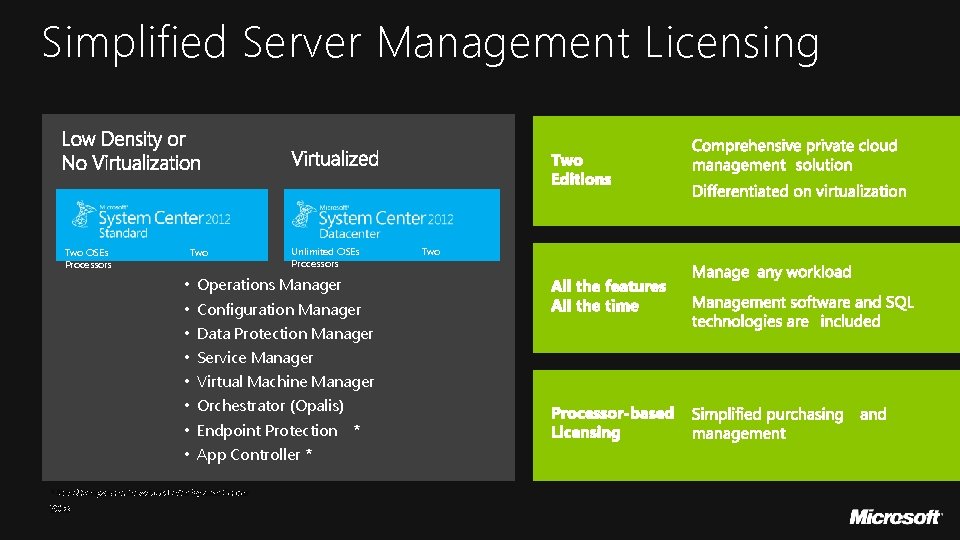Select 'All the features All the time' label
Screen dimensions: 960x540
[608, 296]
